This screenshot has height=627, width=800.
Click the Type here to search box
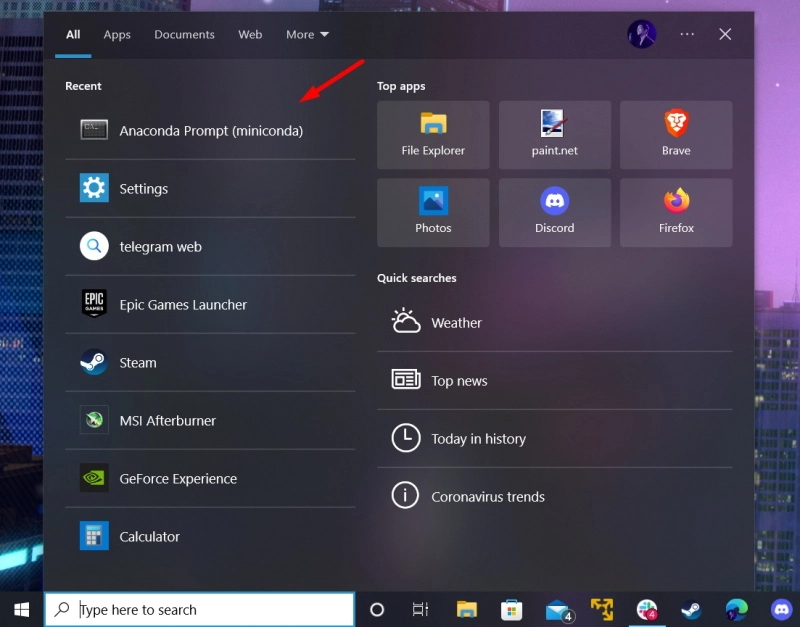[x=200, y=610]
